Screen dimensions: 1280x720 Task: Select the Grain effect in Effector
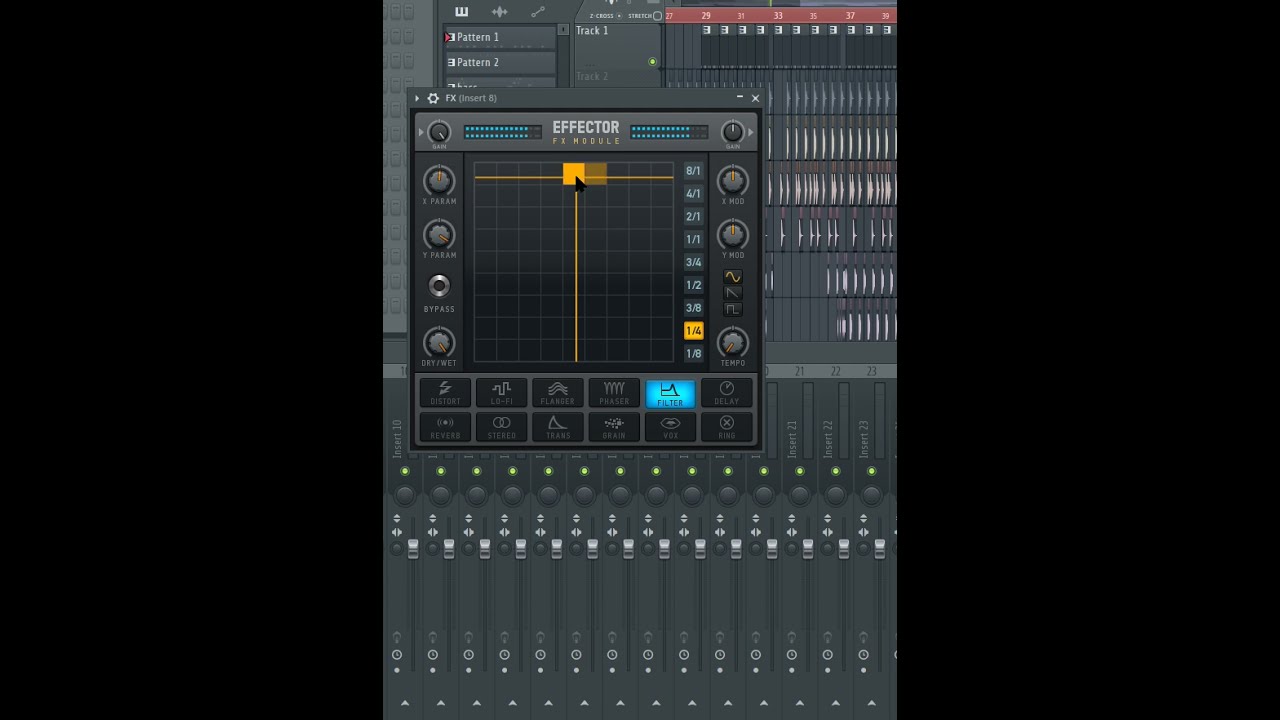pyautogui.click(x=614, y=427)
